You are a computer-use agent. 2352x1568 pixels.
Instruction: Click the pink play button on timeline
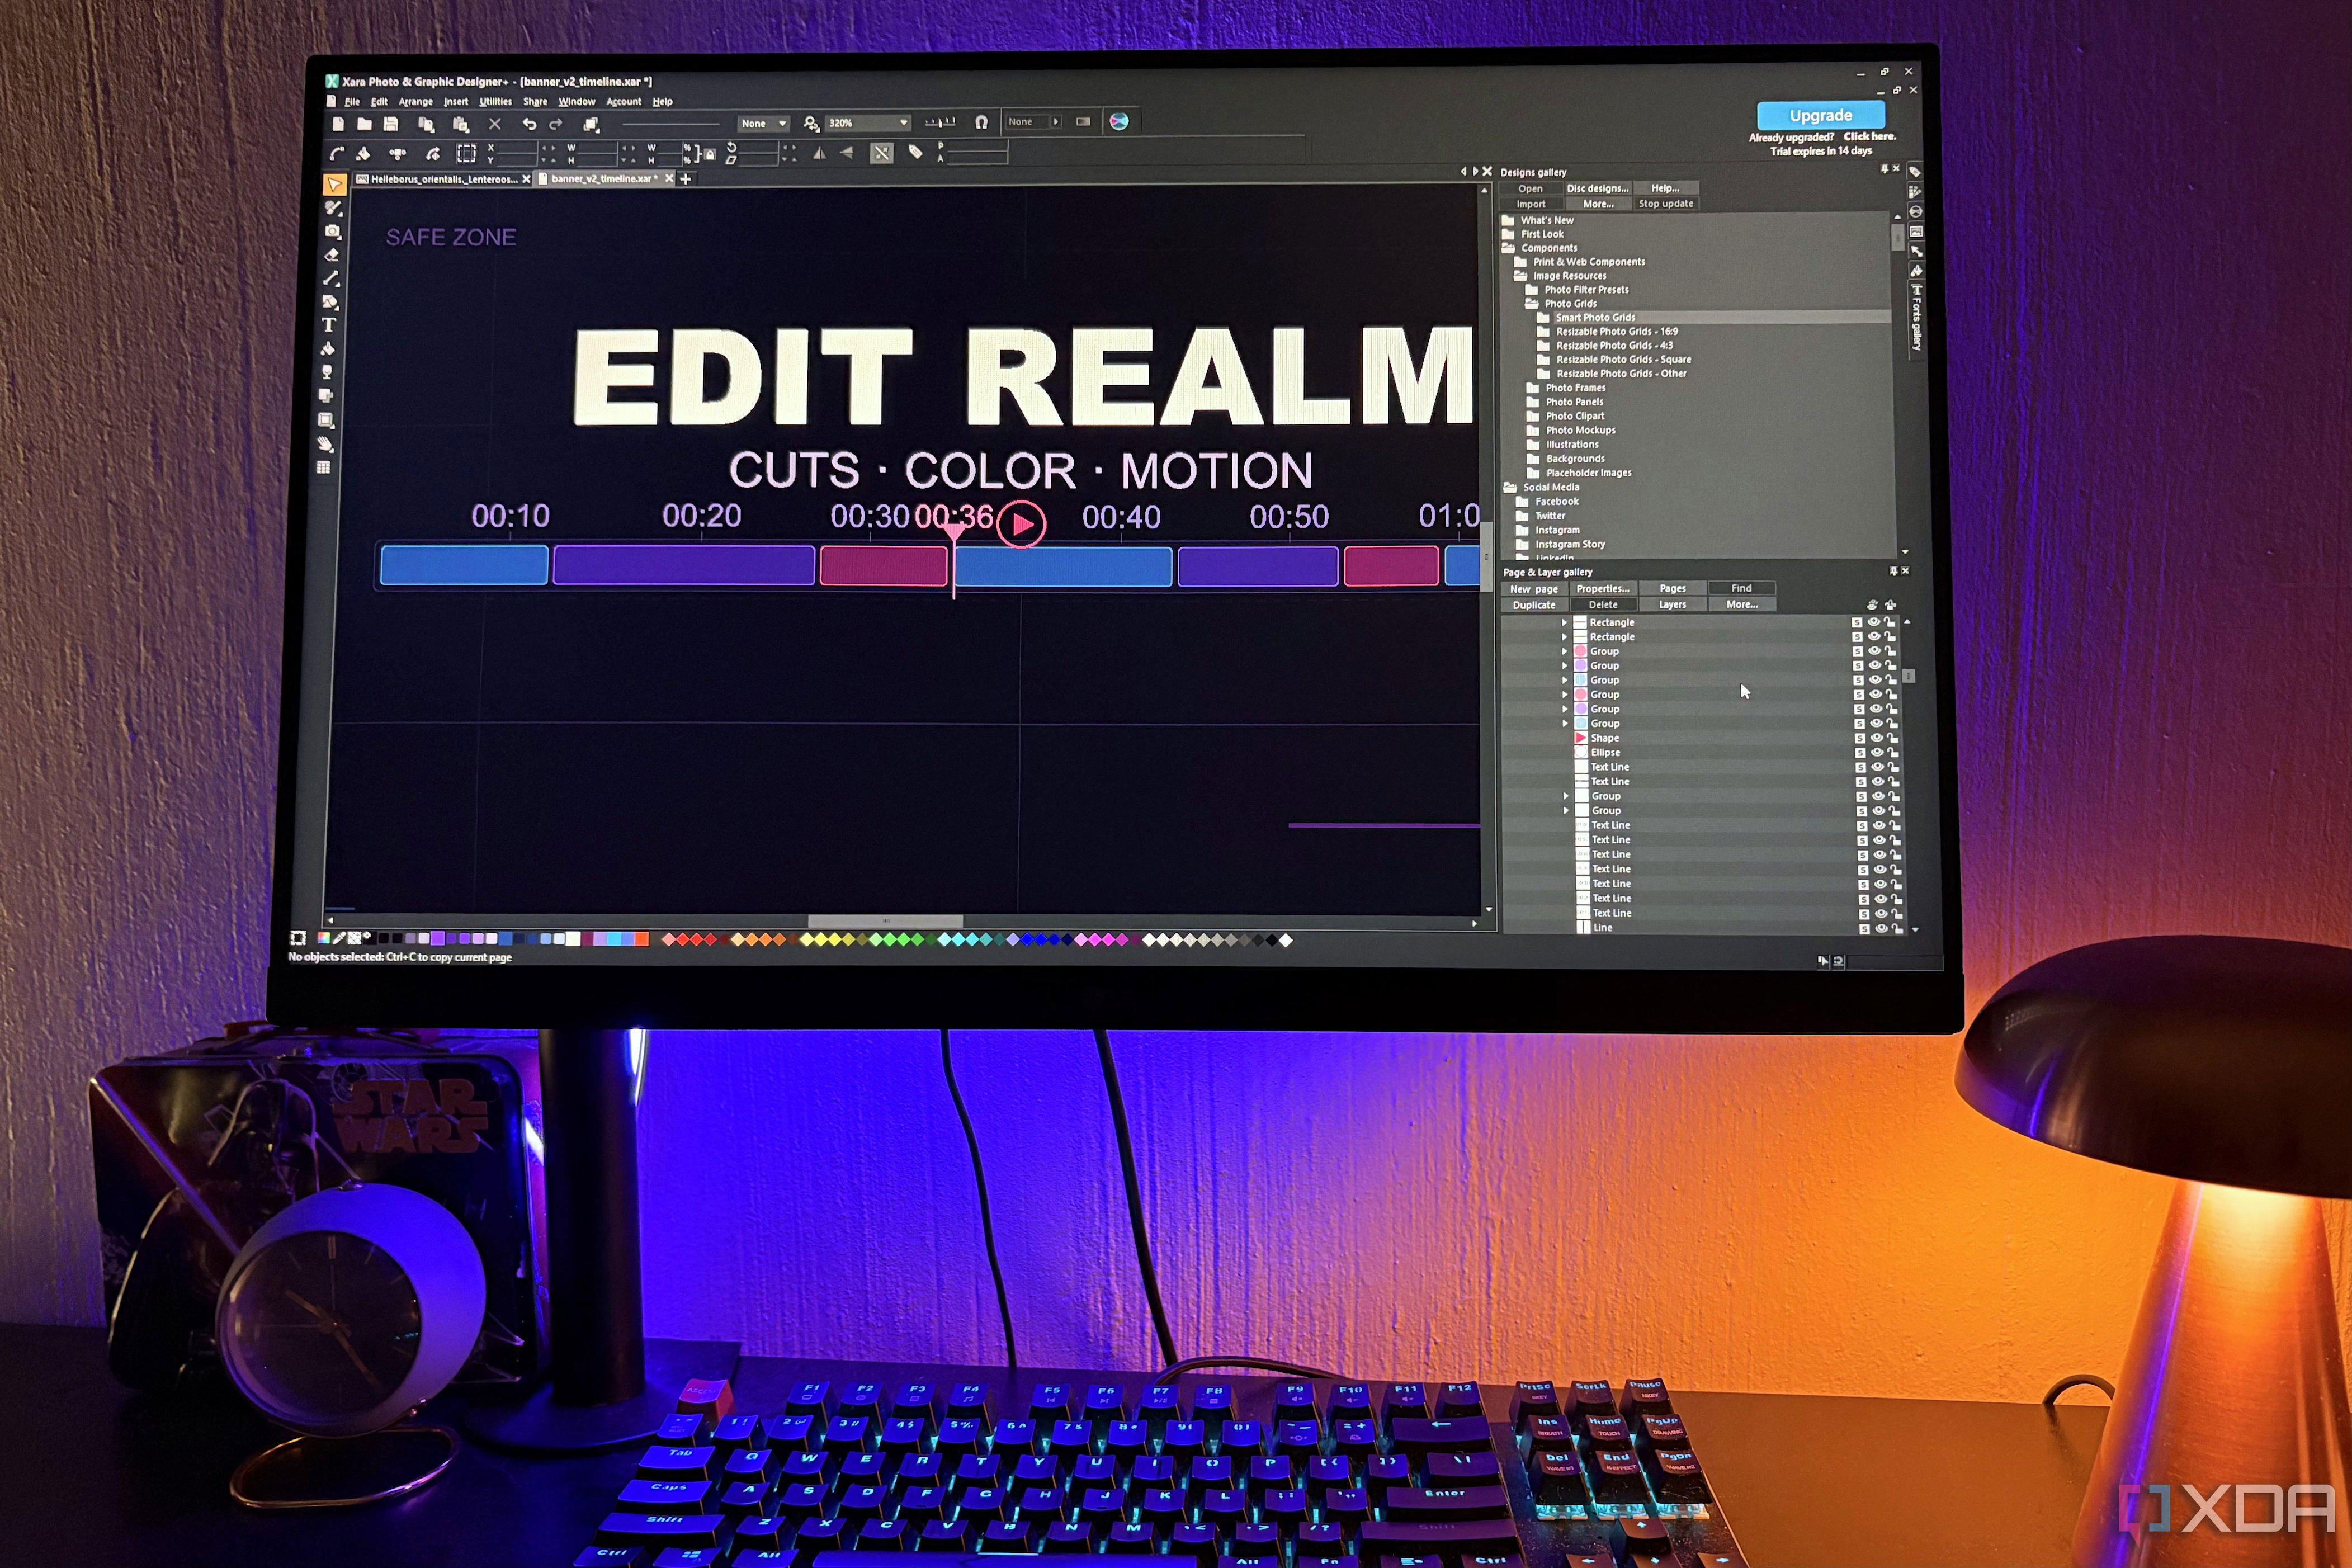click(1021, 524)
